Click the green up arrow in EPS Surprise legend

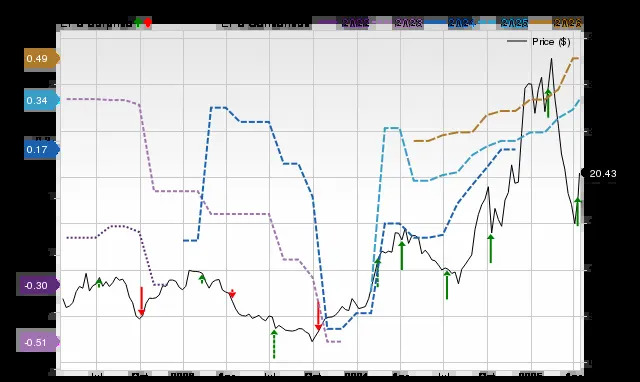138,22
